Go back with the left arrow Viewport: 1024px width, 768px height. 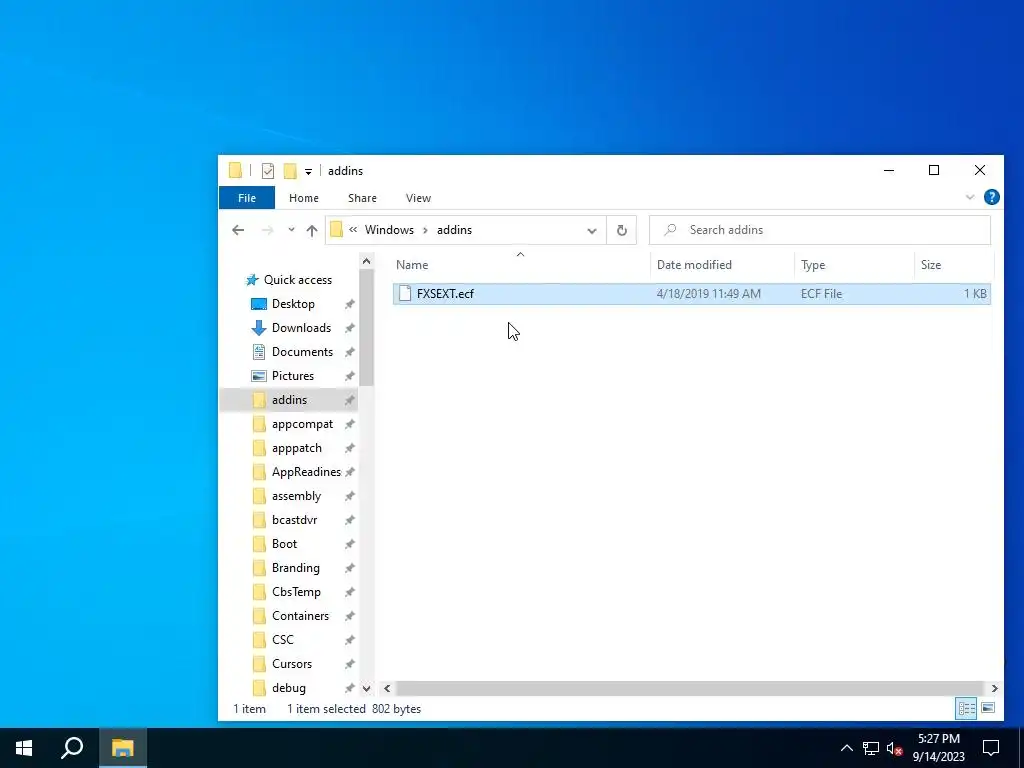(238, 230)
